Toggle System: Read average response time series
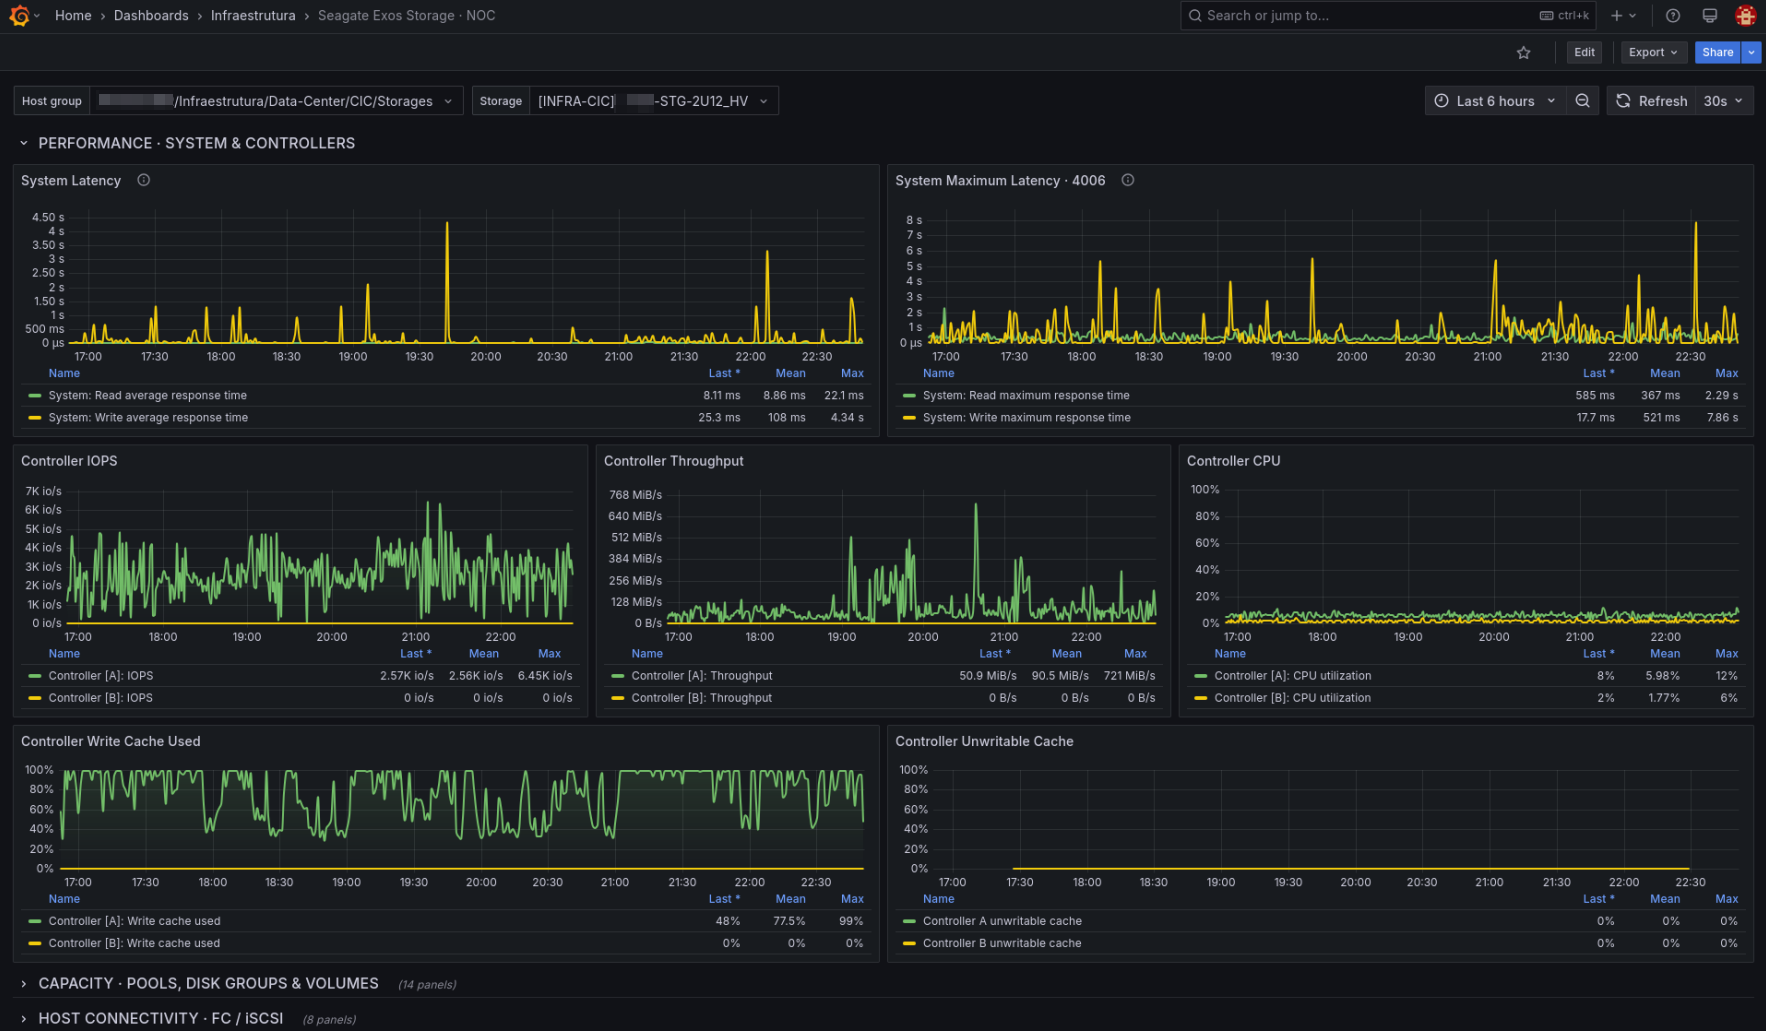 coord(147,396)
